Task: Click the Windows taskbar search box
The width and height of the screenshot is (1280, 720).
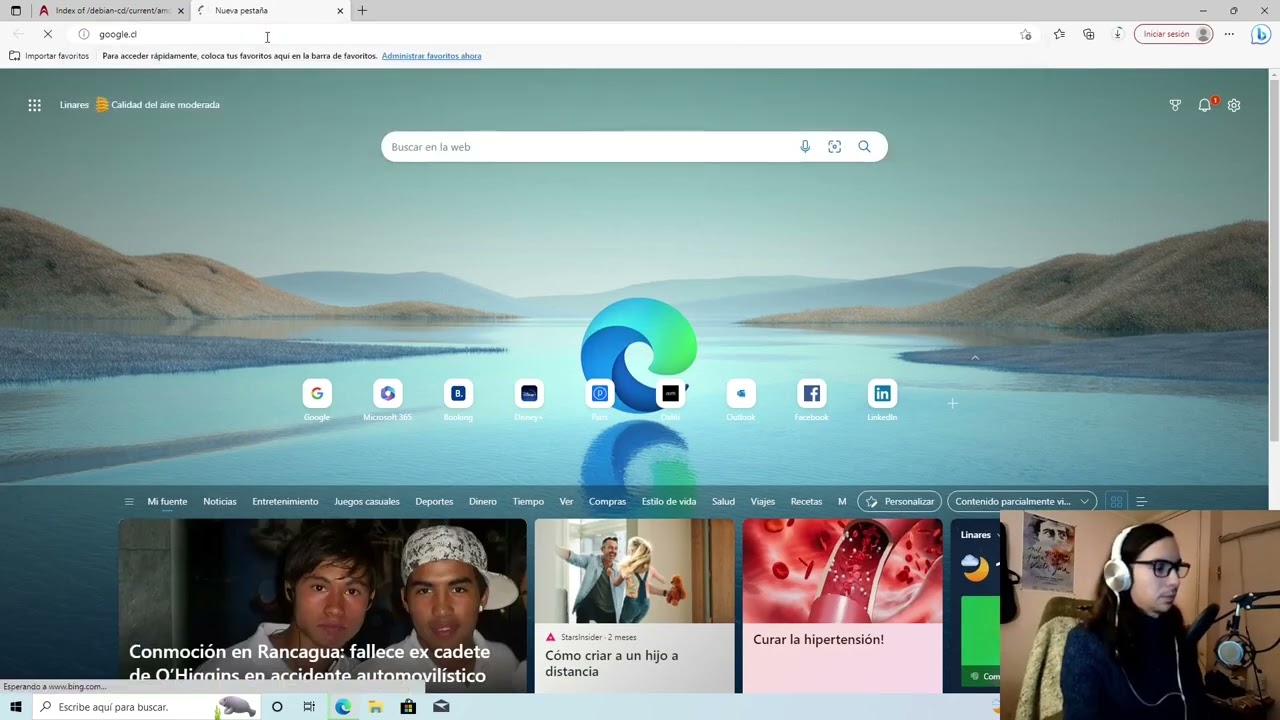Action: click(145, 707)
